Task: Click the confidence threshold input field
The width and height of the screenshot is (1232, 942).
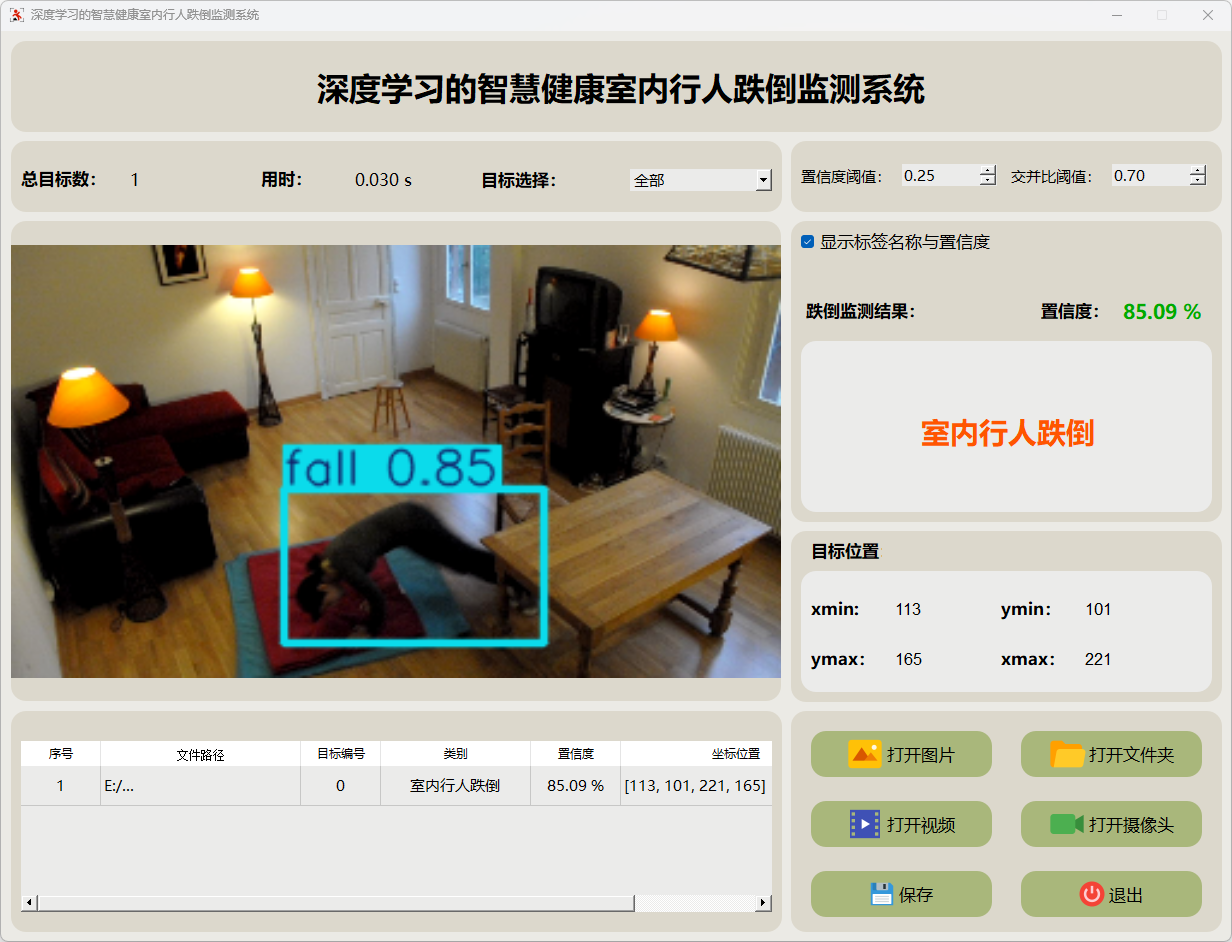Action: (x=939, y=176)
